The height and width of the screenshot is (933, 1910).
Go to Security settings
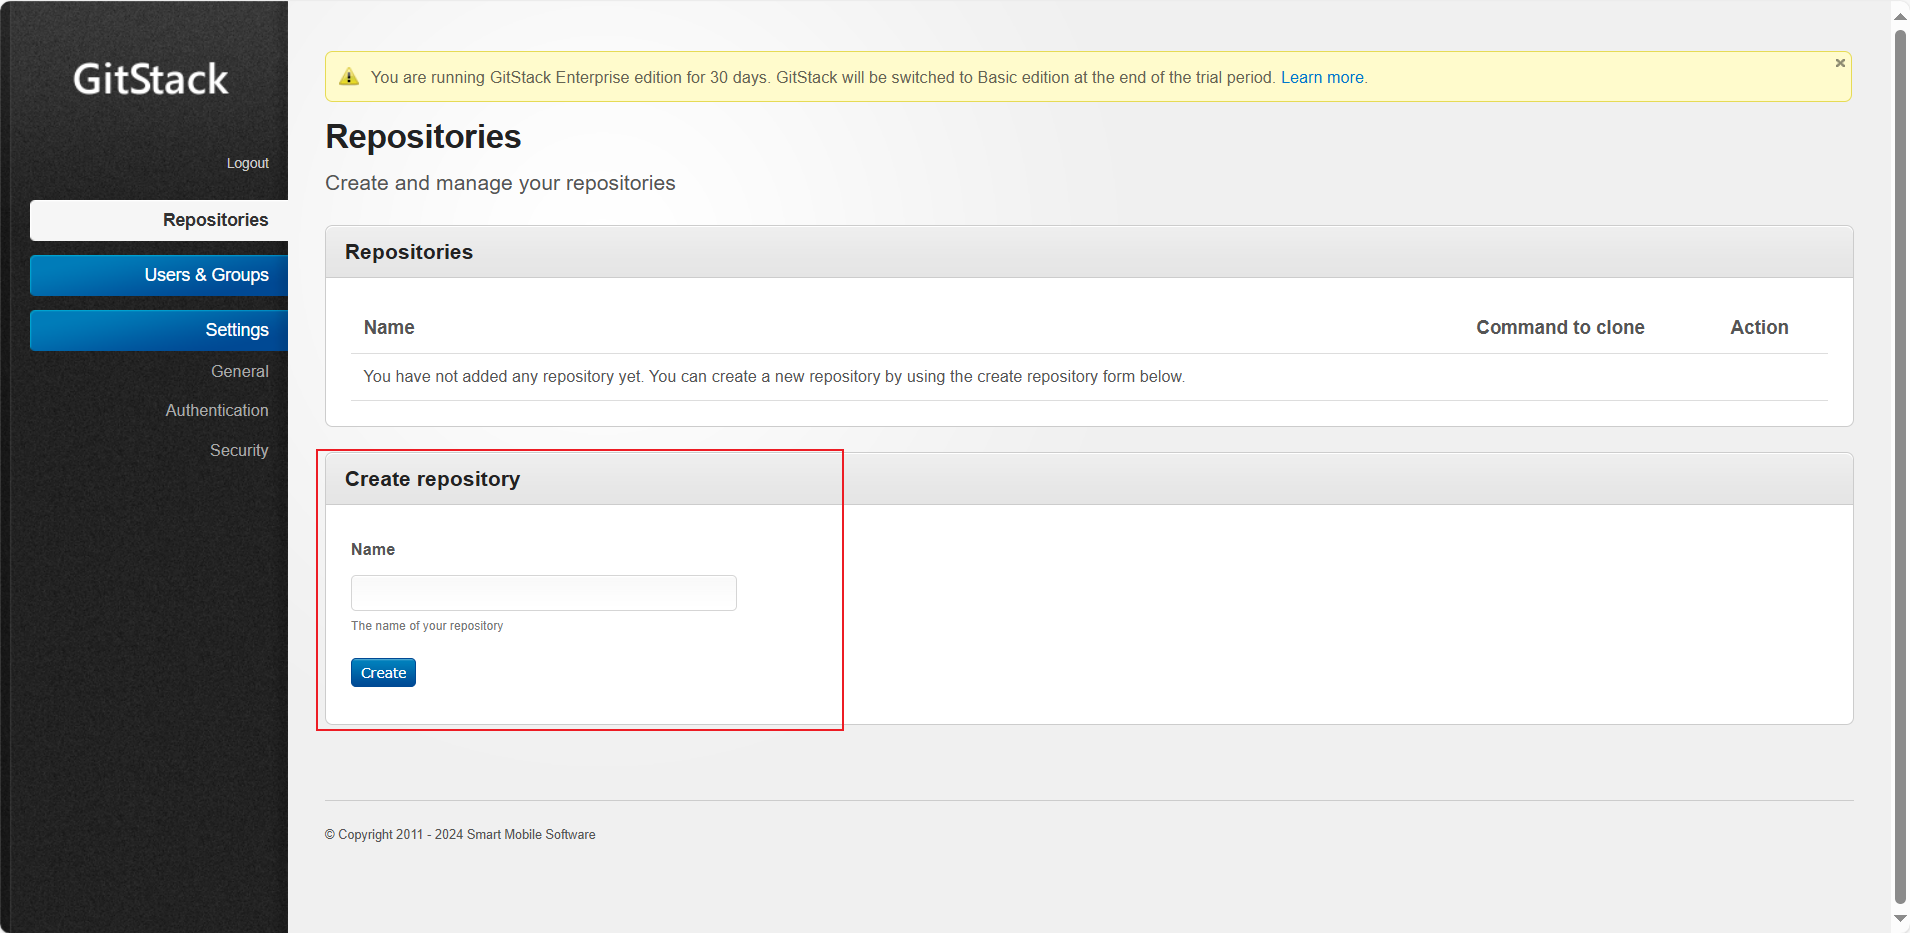tap(239, 450)
